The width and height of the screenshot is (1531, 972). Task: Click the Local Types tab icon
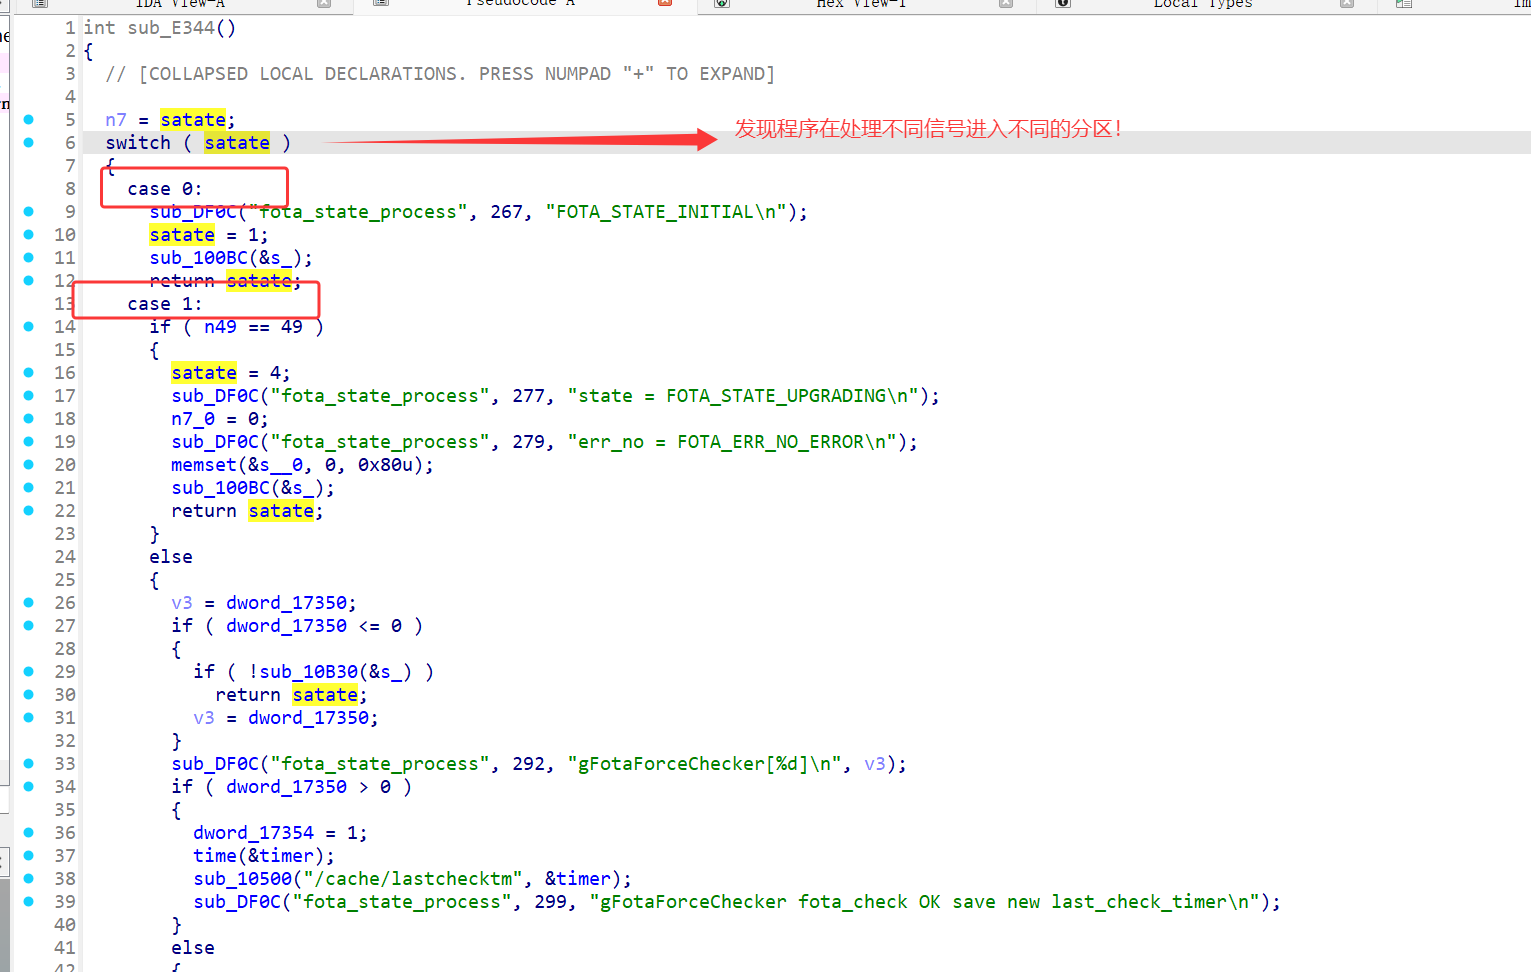pos(1063,3)
